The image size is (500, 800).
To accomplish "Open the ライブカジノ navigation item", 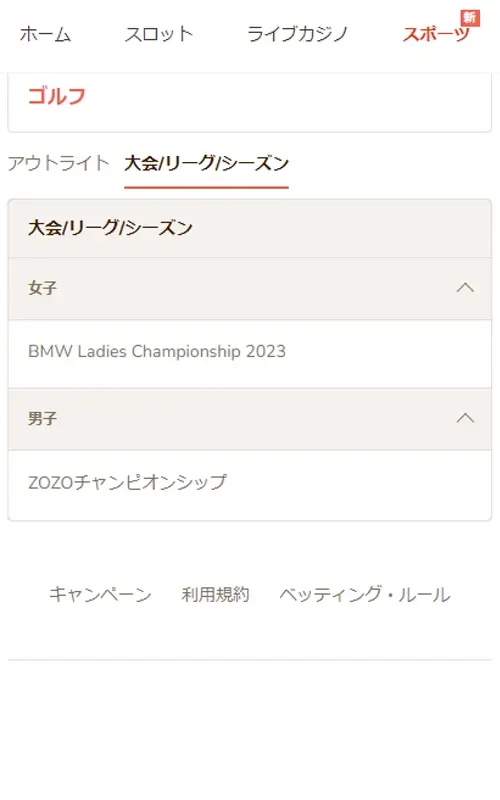I will 297,35.
